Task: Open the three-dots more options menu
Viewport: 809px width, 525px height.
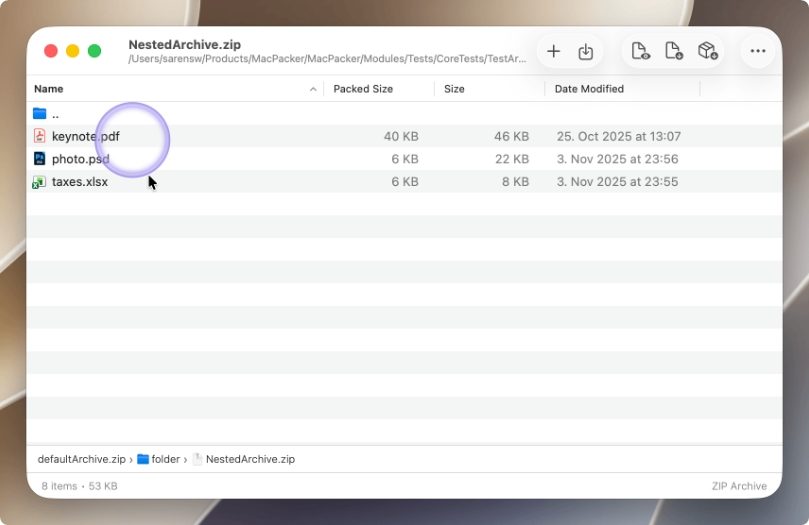Action: tap(757, 51)
